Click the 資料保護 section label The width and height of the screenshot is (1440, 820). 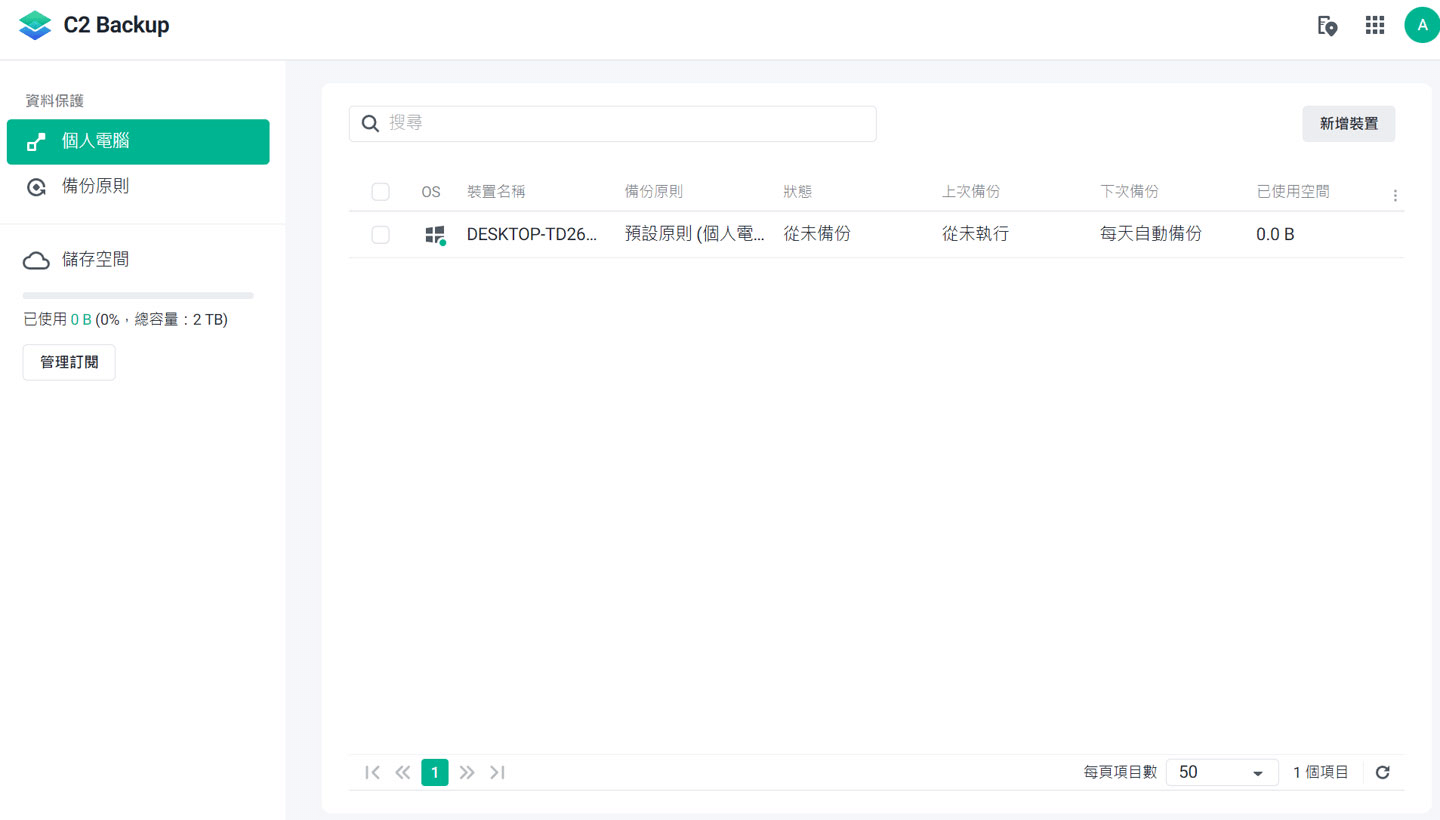pos(54,101)
